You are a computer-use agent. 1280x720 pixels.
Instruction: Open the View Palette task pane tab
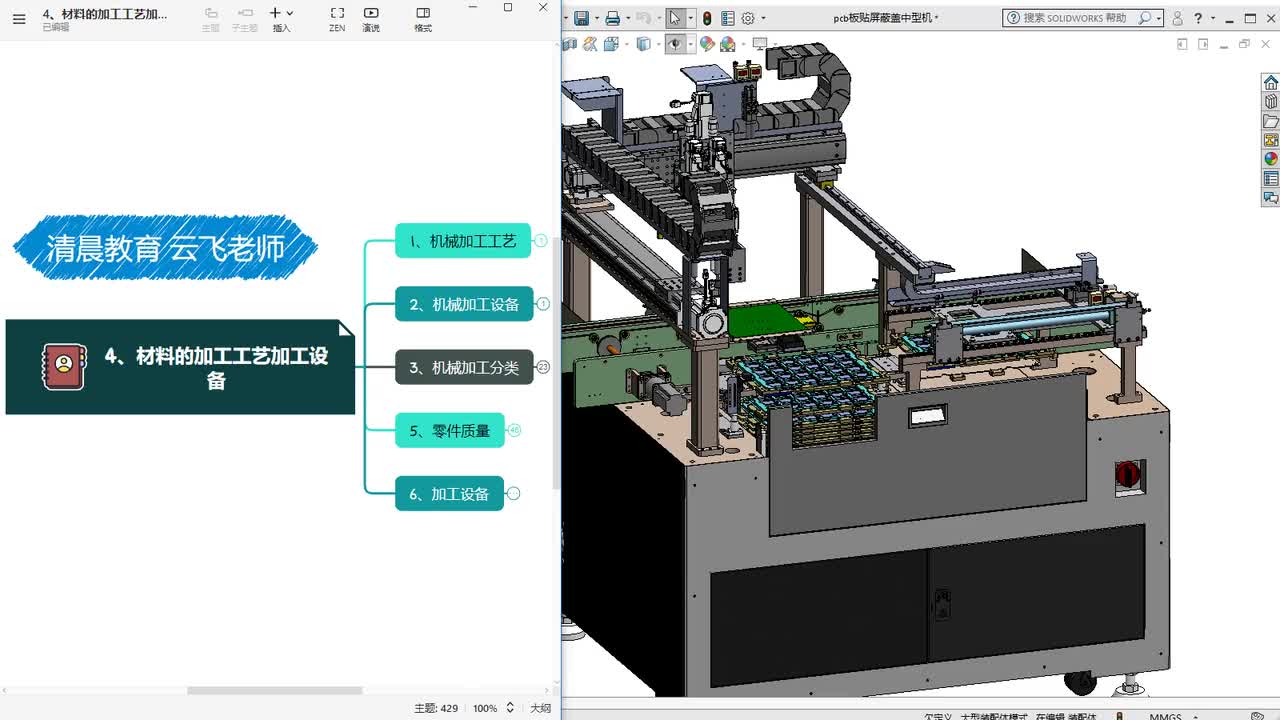(1271, 140)
